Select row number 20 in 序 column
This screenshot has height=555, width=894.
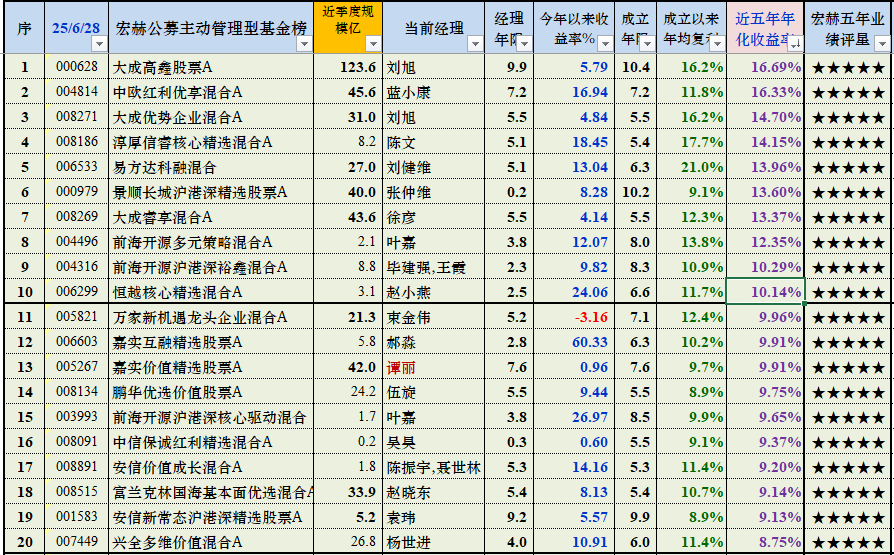(25, 542)
